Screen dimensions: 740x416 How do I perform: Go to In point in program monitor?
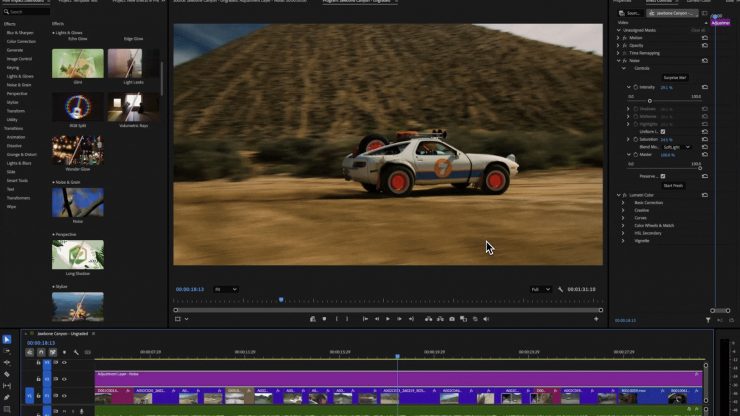click(x=365, y=319)
